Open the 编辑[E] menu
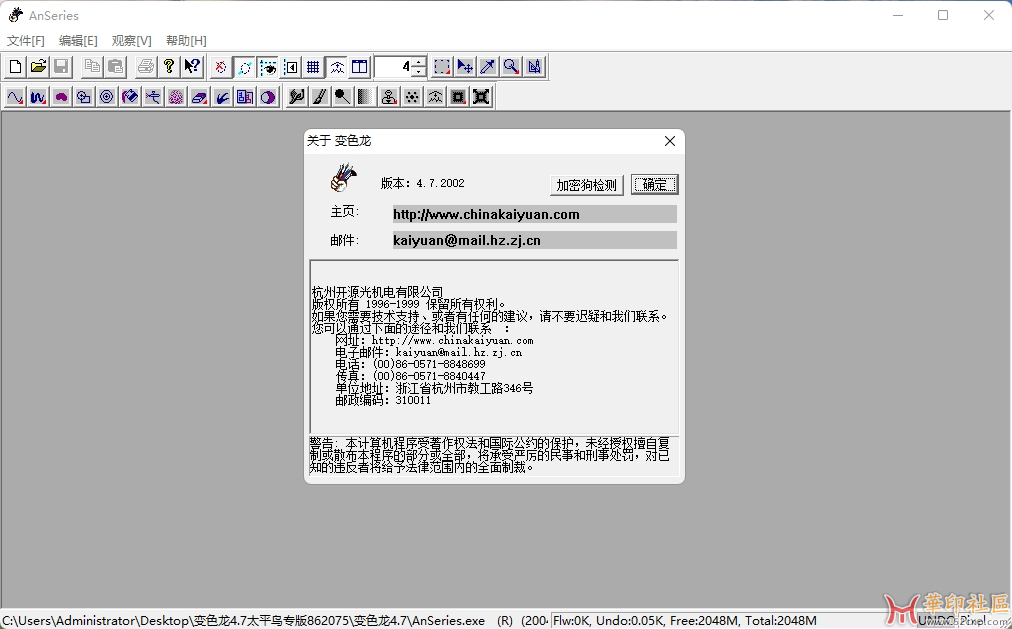Viewport: 1012px width, 629px height. pos(78,41)
